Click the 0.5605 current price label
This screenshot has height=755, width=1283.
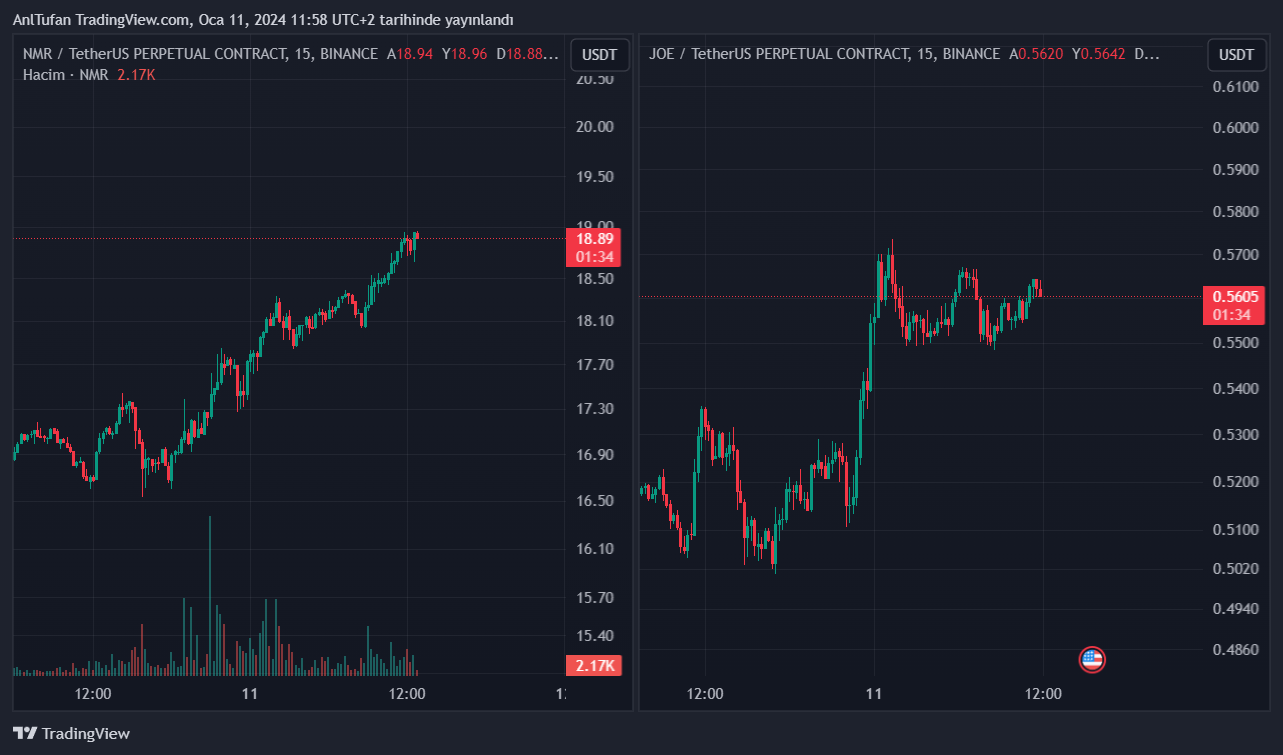[x=1232, y=296]
